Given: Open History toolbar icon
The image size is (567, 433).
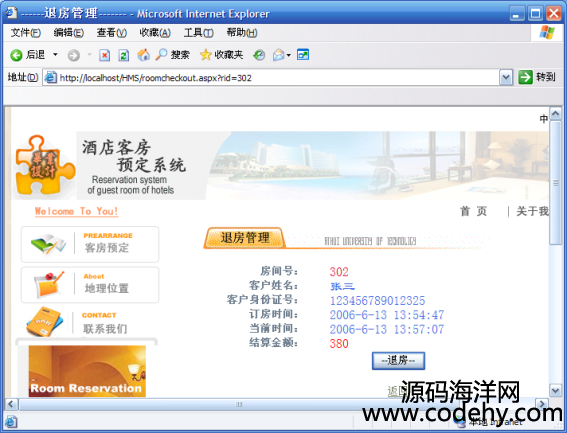Looking at the screenshot, I should [259, 55].
